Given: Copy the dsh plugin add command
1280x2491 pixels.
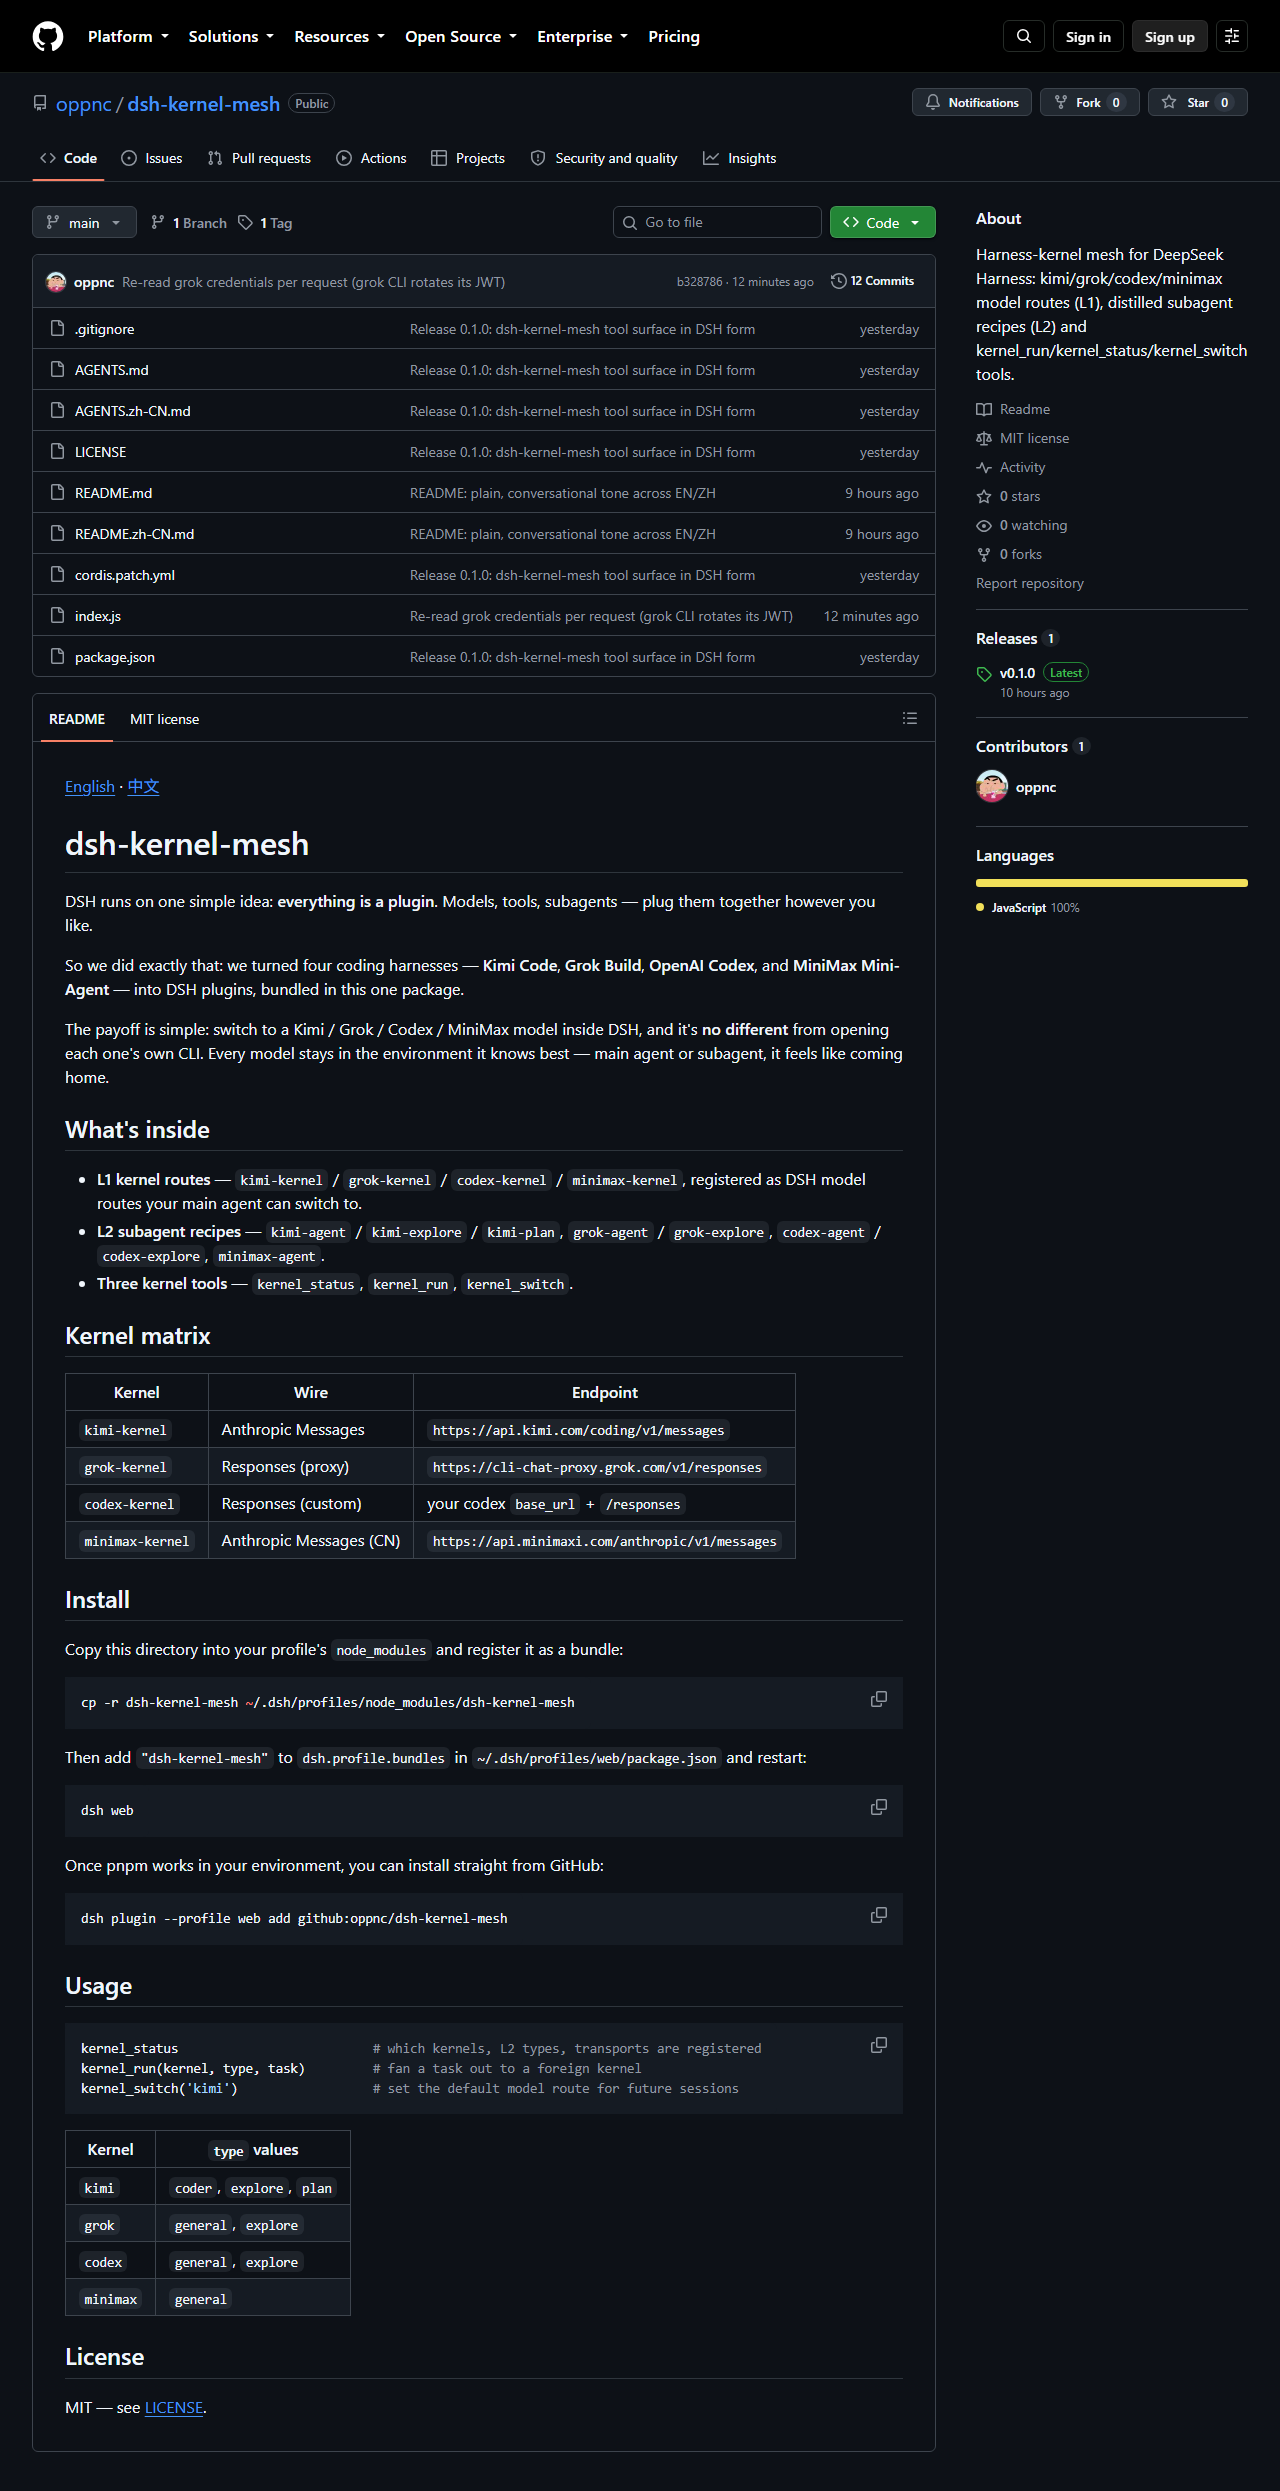Looking at the screenshot, I should pos(879,1915).
